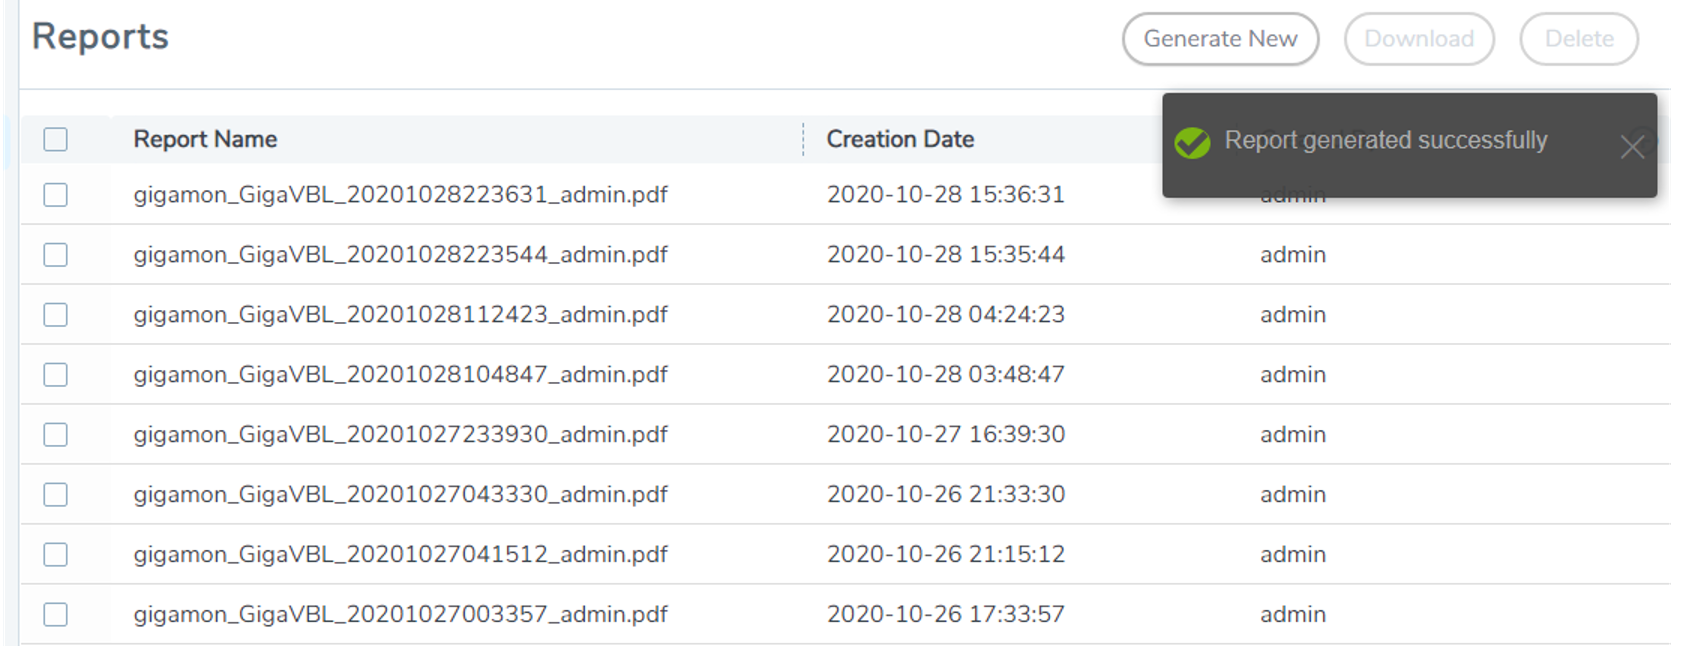This screenshot has width=1687, height=646.
Task: Open gigamon_GigaVBL_20201028223544_admin.pdf report
Action: 400,255
